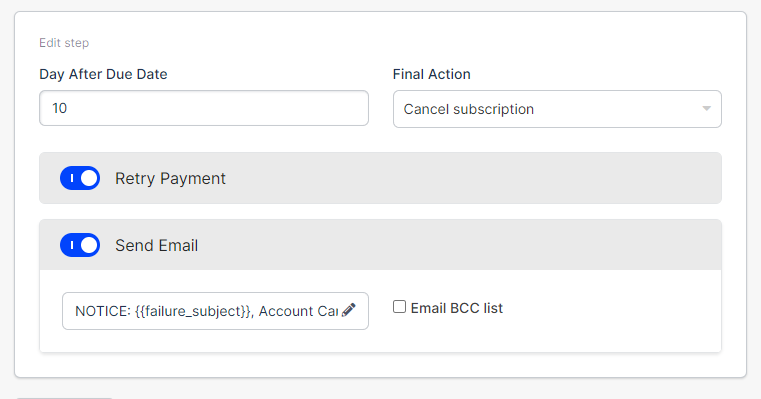Click the value 10 in the day field
761x399 pixels.
[x=59, y=108]
